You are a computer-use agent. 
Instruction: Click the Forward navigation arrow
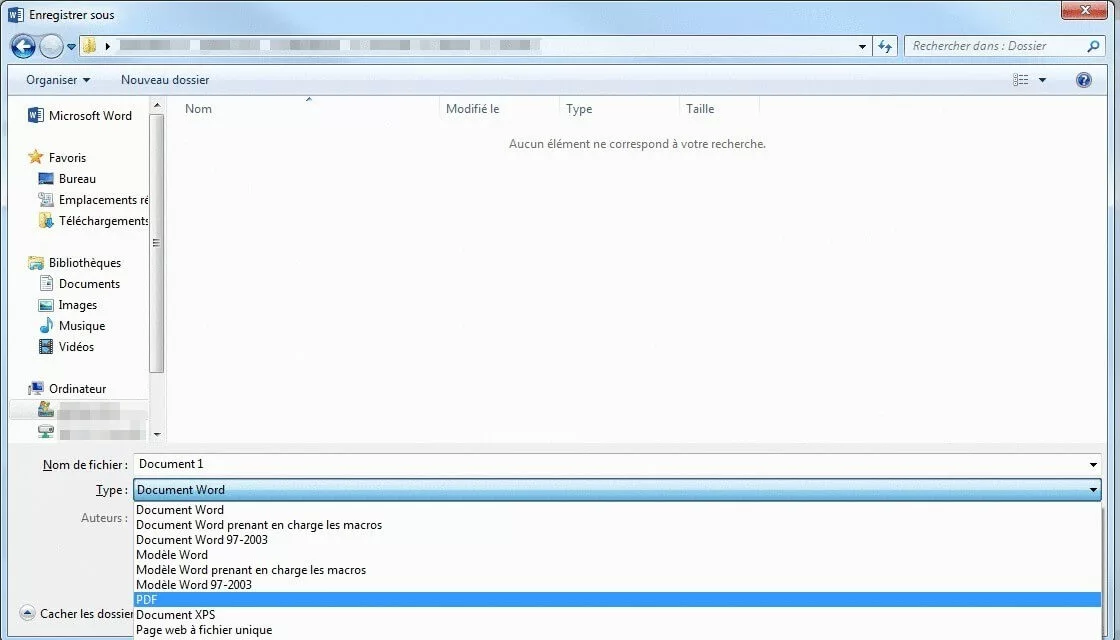tap(51, 46)
